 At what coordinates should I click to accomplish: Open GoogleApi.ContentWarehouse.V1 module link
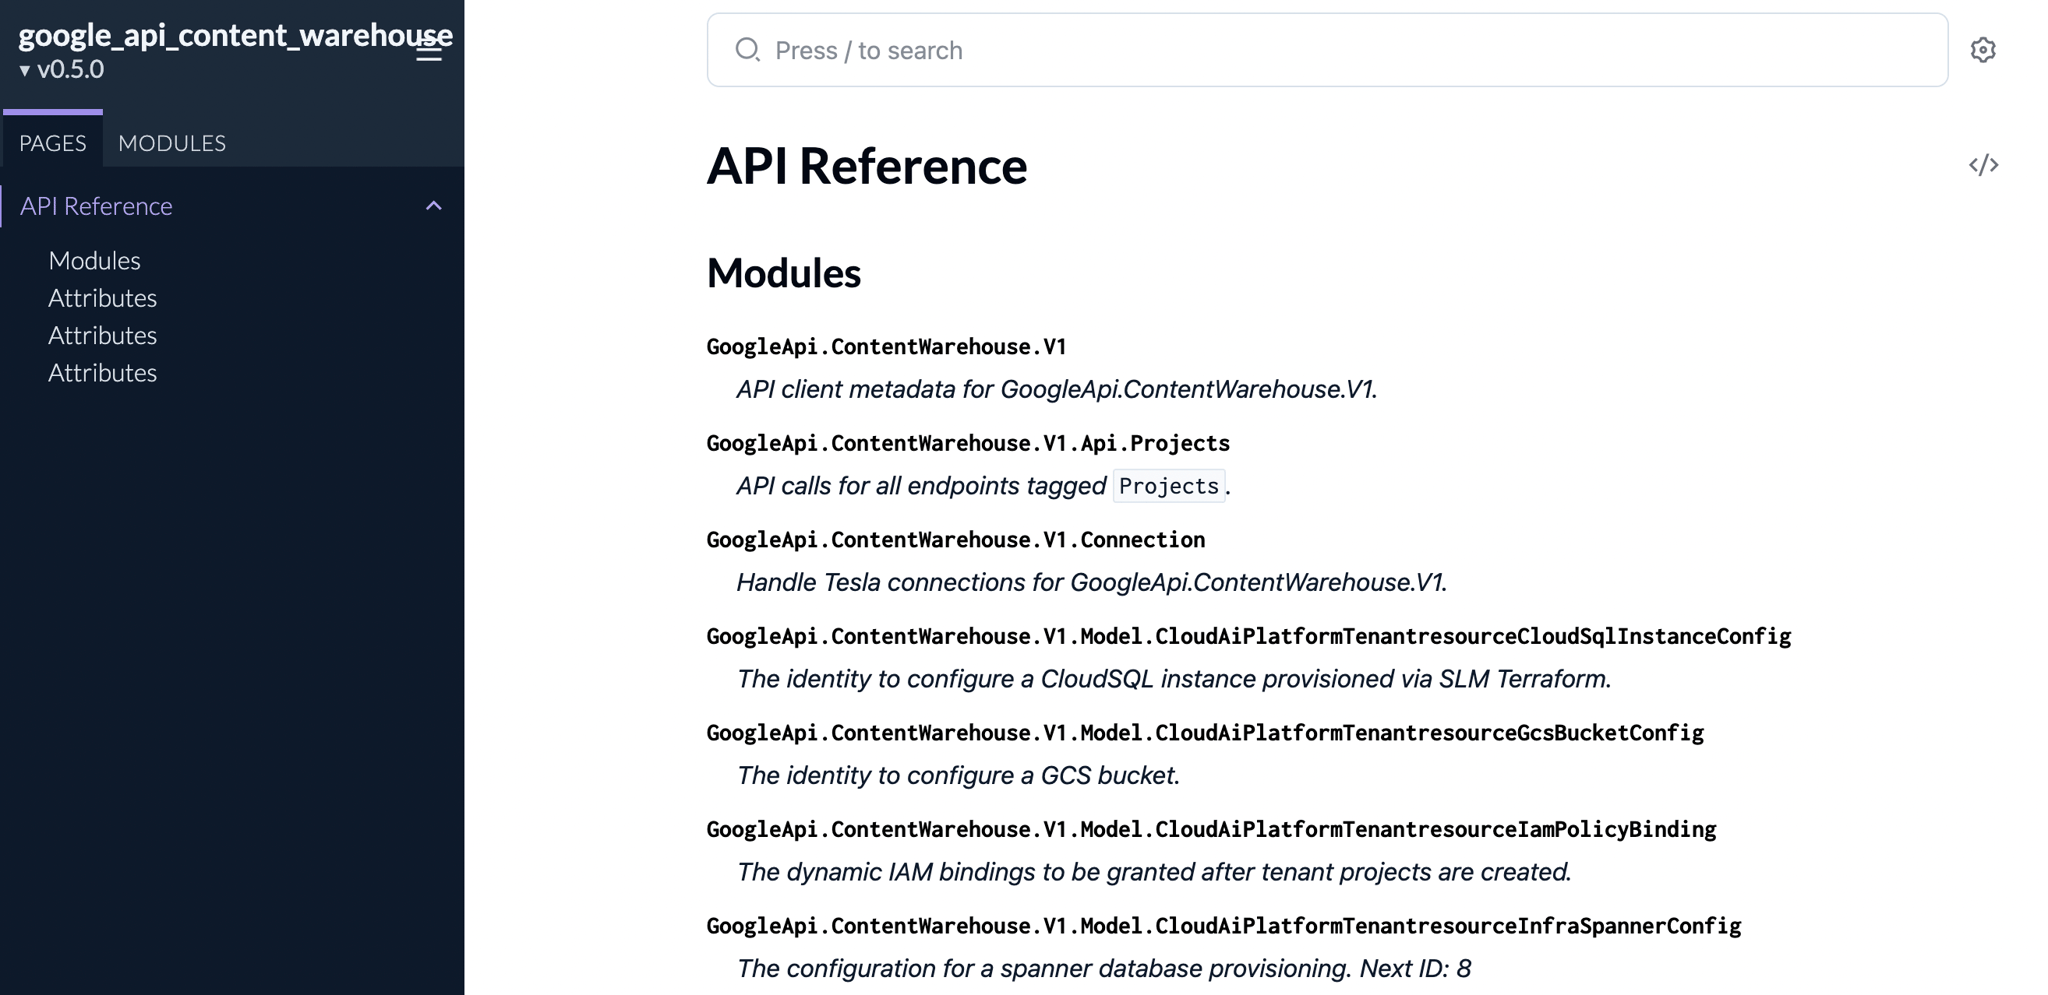click(x=886, y=347)
